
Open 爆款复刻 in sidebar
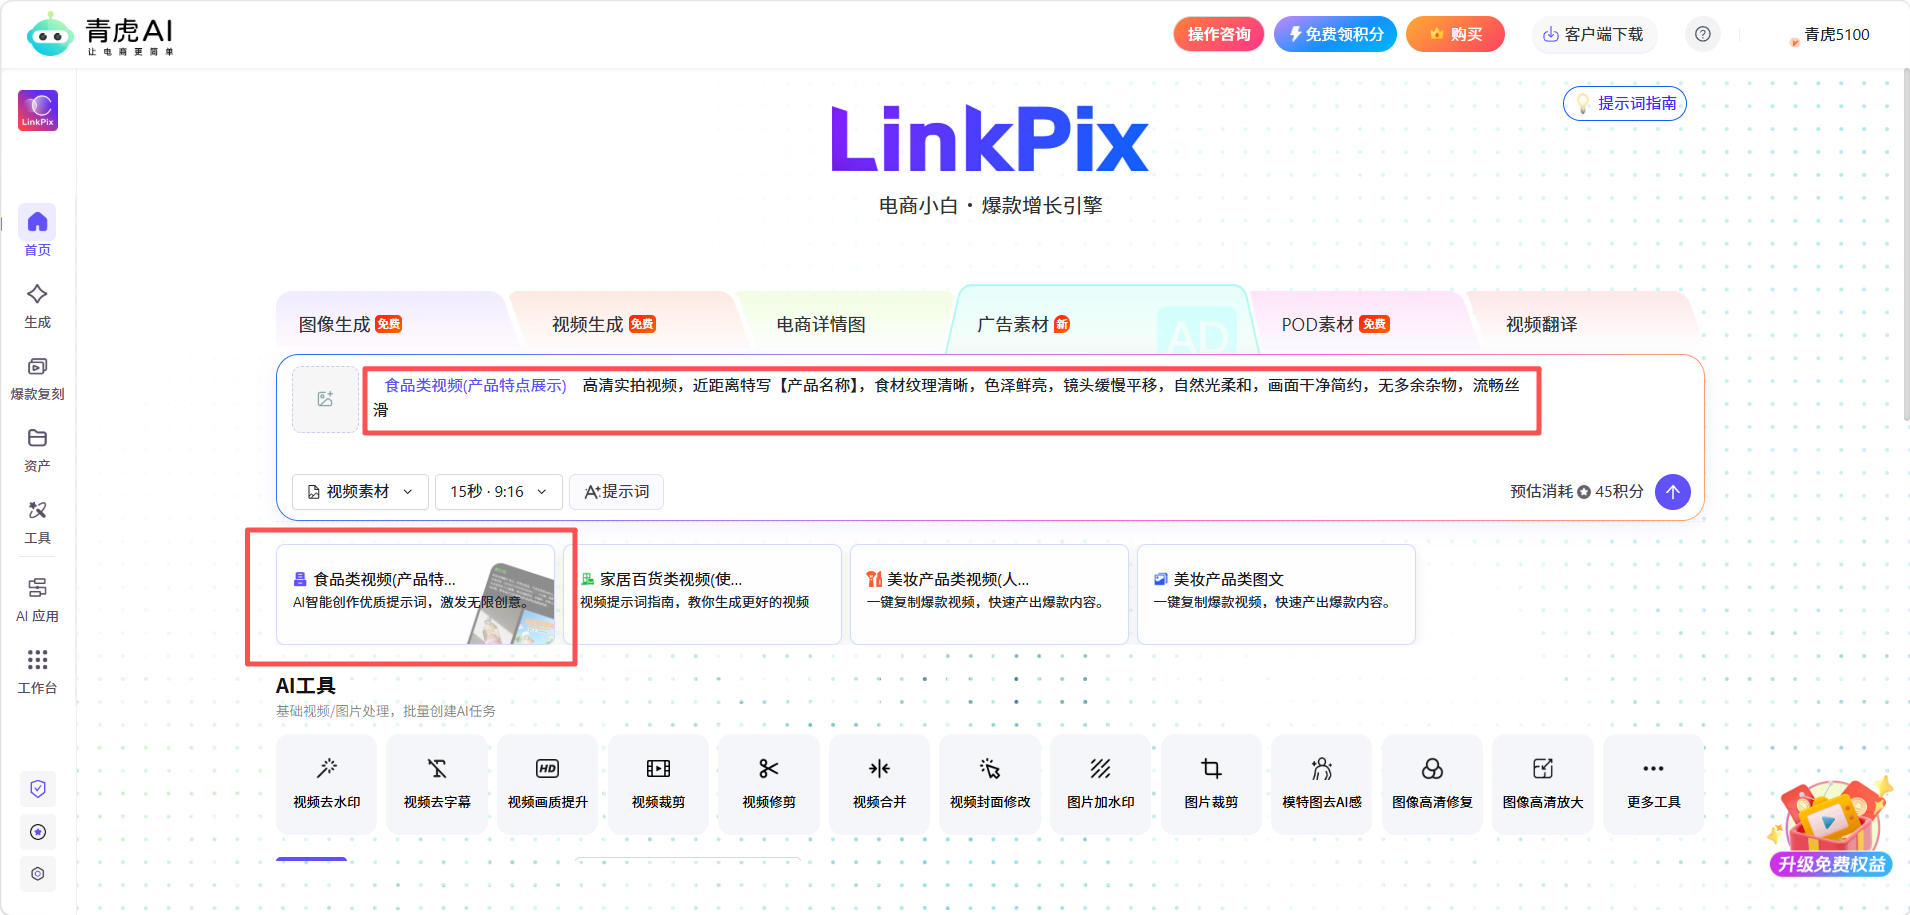click(37, 378)
